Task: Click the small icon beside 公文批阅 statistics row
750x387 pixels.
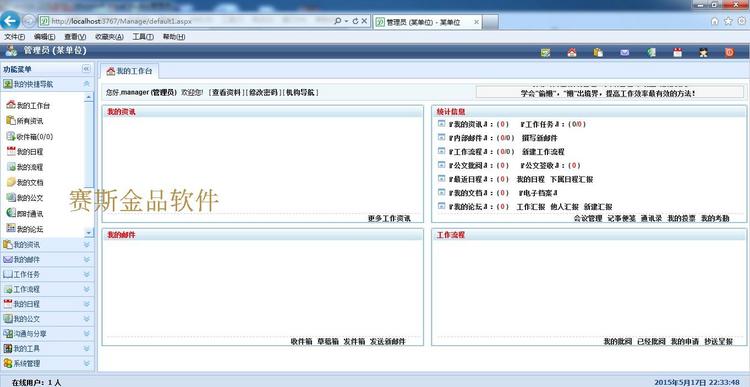Action: [441, 165]
